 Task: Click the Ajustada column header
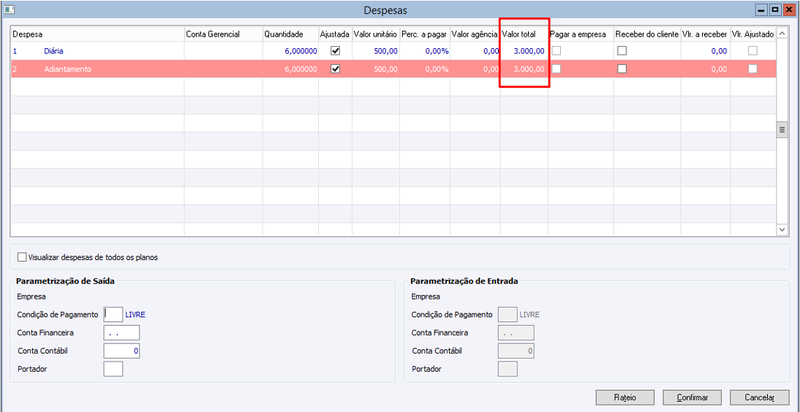click(335, 34)
